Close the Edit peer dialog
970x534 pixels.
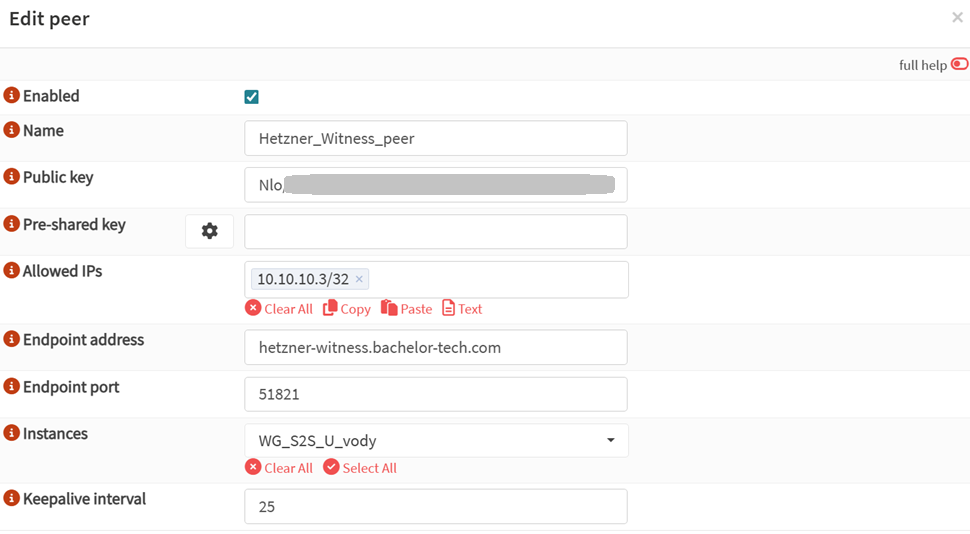(957, 18)
